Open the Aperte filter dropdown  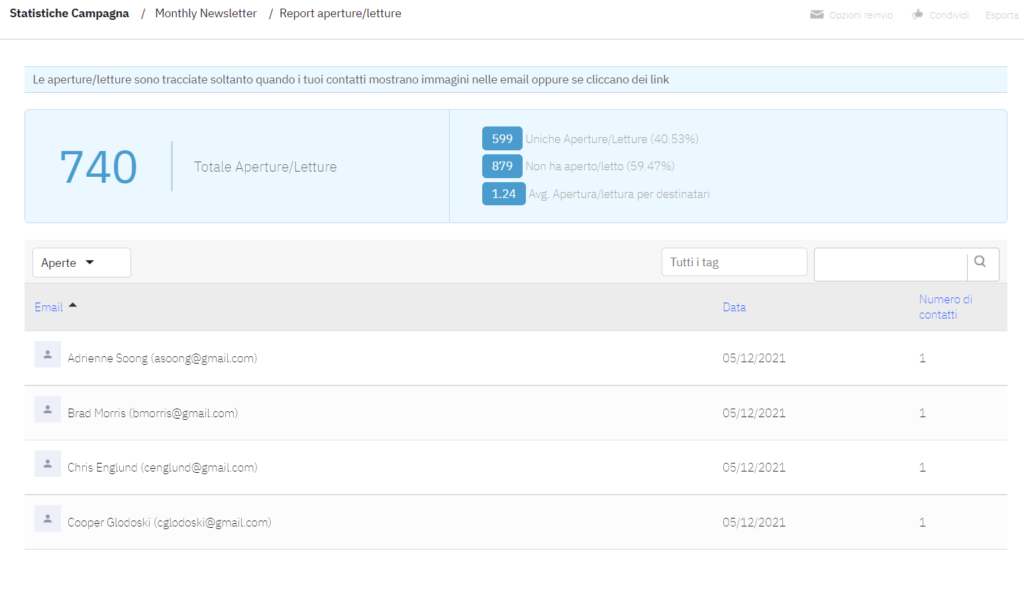pos(81,263)
